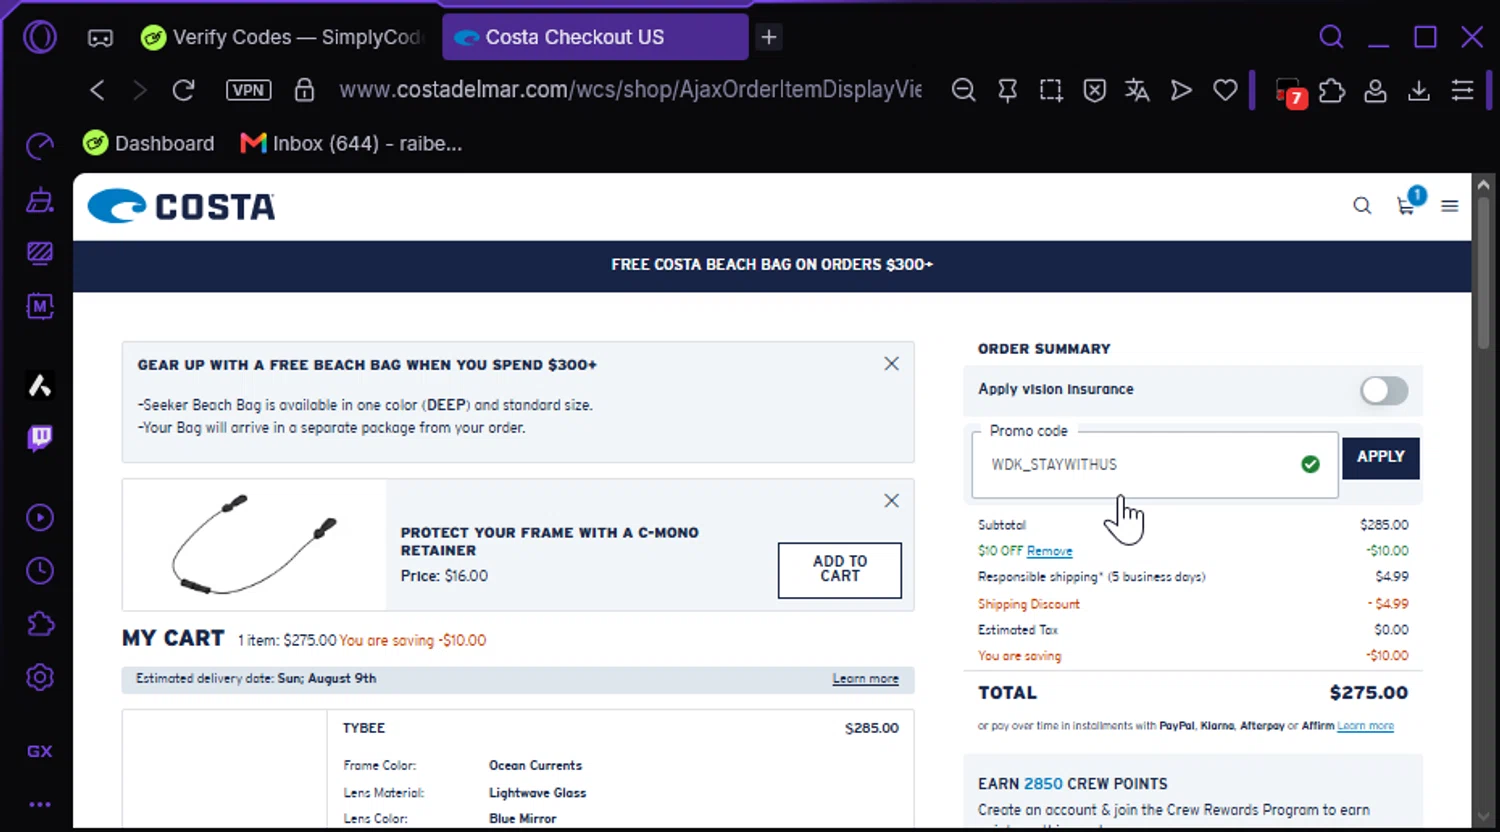
Task: Open the Dashboard bookmark
Action: click(x=148, y=144)
